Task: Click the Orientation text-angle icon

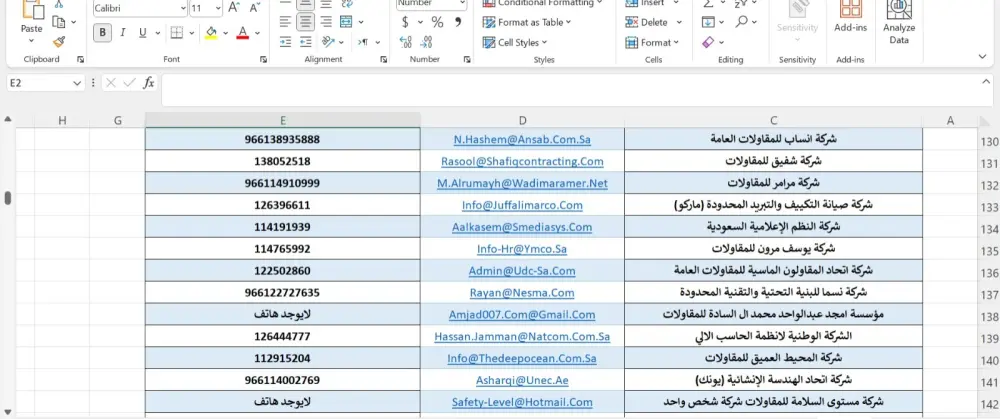Action: (x=328, y=42)
